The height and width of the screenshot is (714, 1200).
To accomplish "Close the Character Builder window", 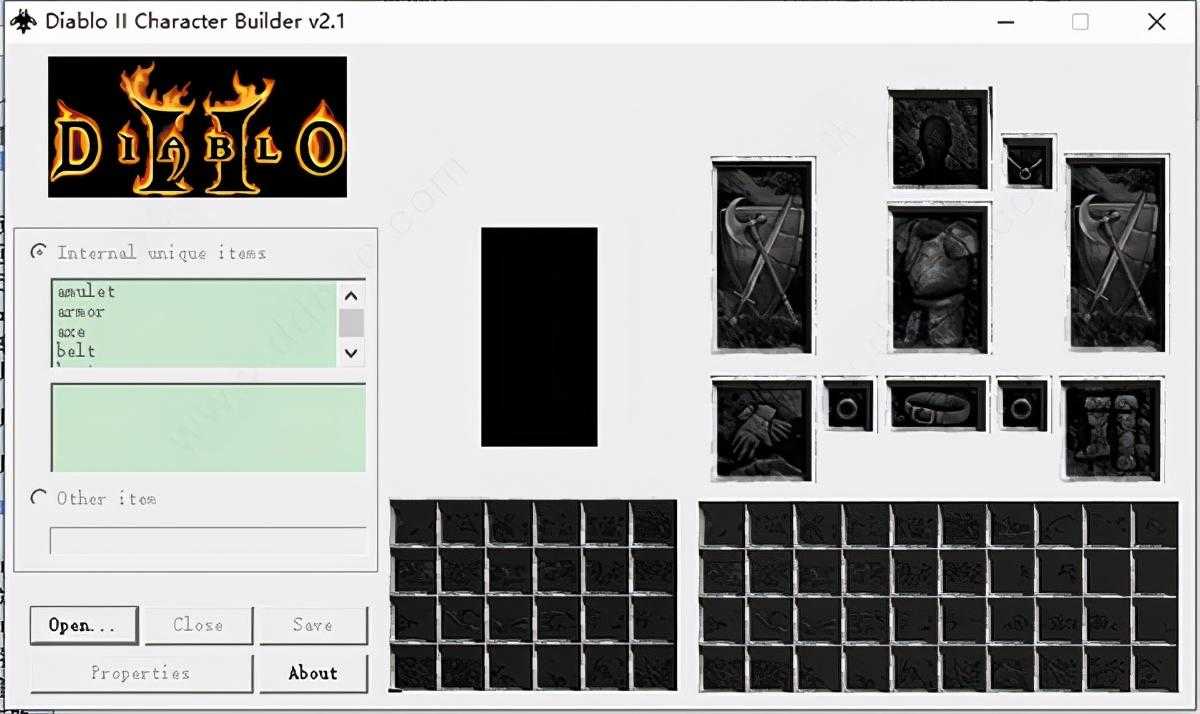I will 1156,22.
